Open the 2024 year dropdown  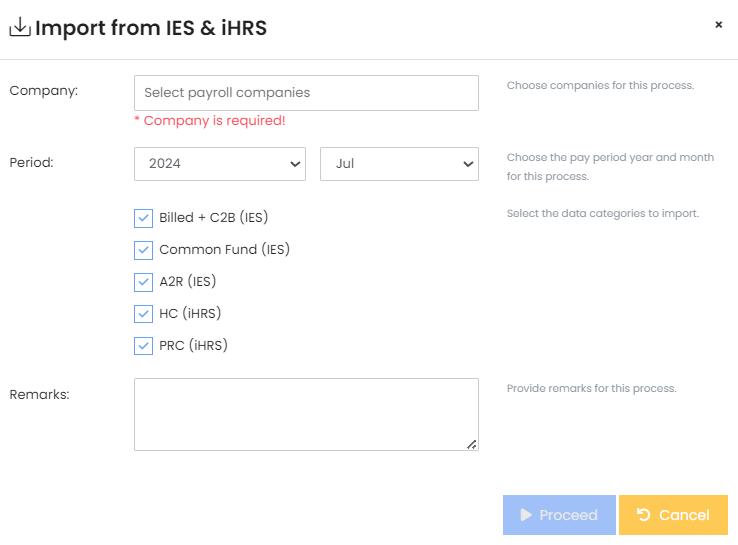[220, 164]
